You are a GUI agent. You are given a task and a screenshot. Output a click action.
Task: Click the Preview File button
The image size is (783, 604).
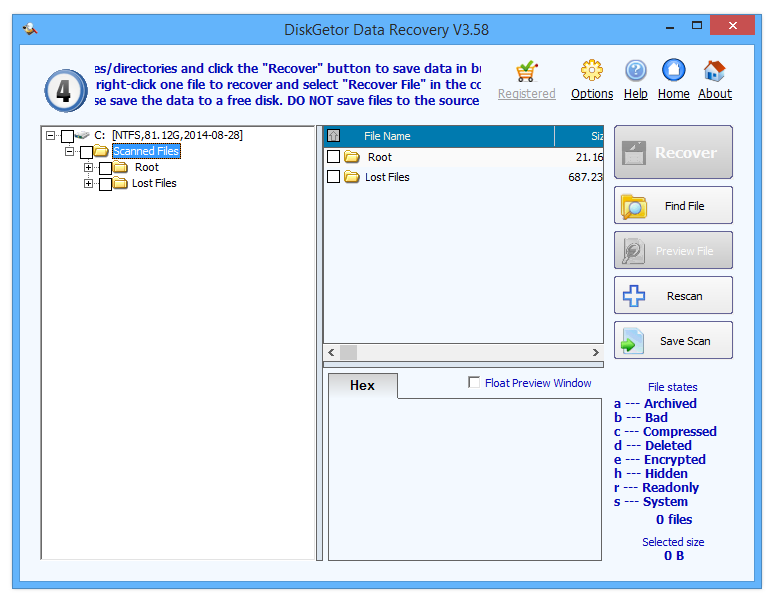coord(673,250)
